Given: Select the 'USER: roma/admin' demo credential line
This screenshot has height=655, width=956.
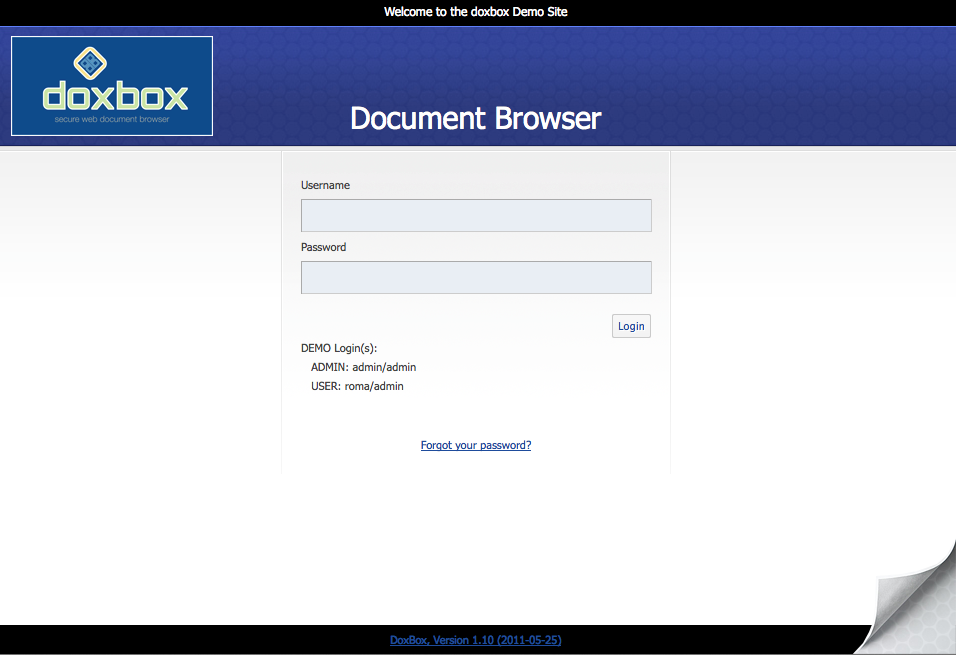Looking at the screenshot, I should coord(356,386).
